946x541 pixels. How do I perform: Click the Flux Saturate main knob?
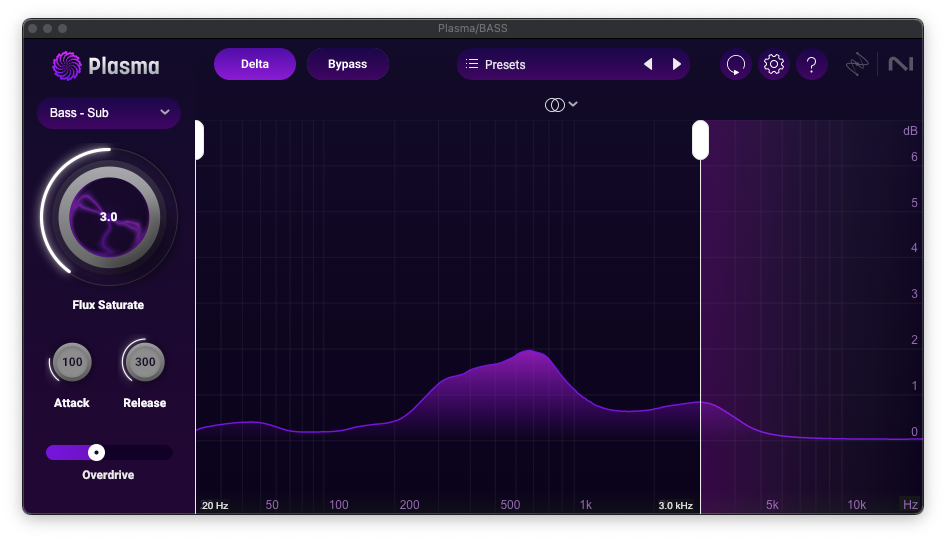[109, 217]
